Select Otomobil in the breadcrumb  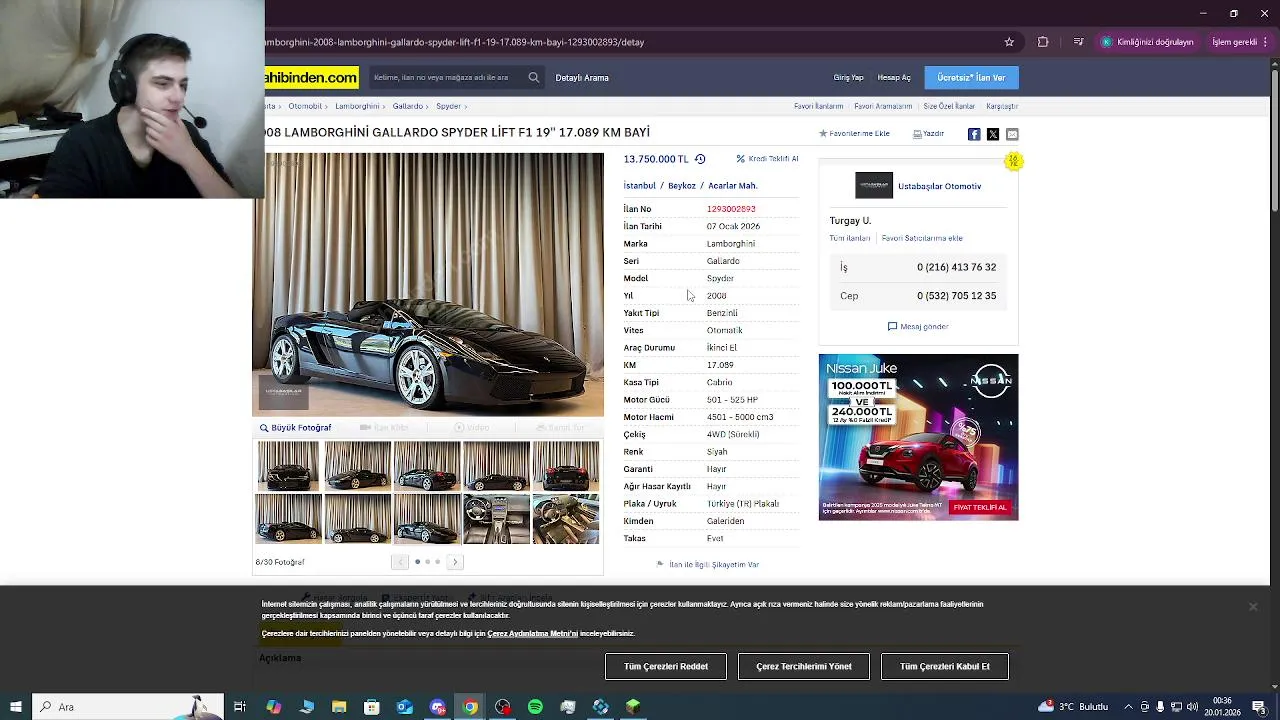305,106
